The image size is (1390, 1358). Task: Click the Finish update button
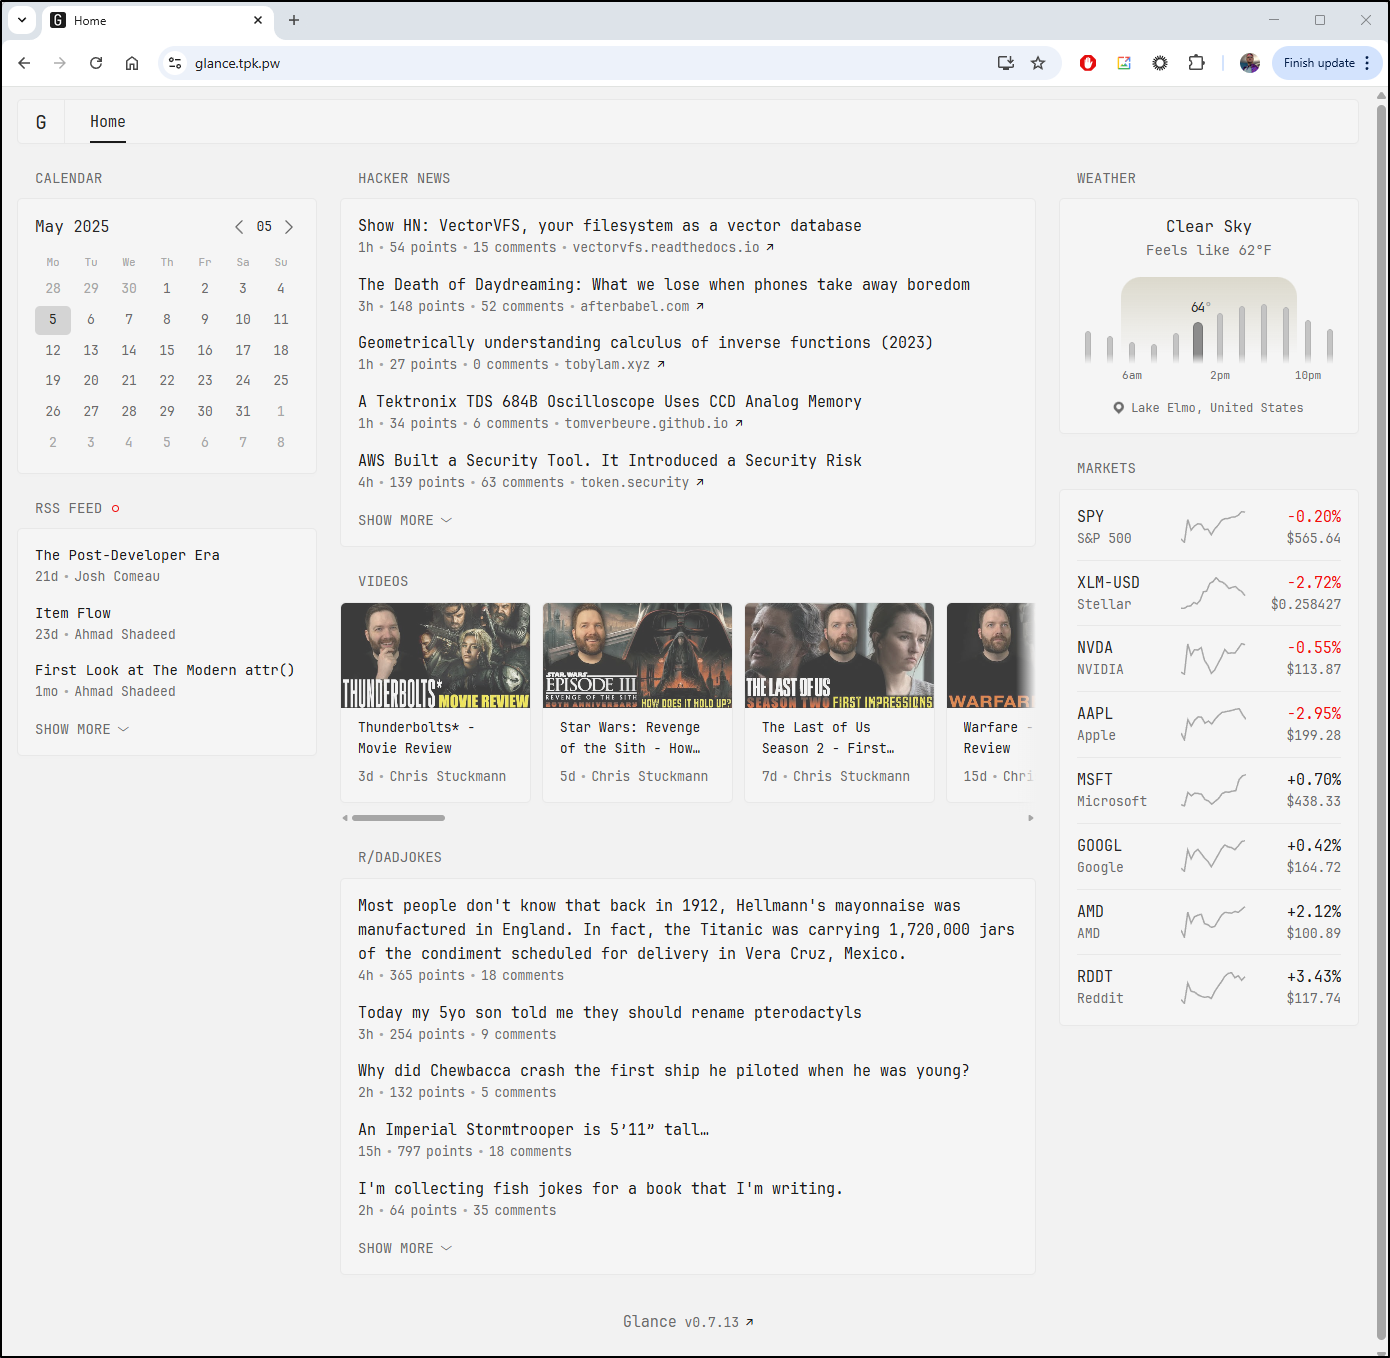pyautogui.click(x=1326, y=63)
